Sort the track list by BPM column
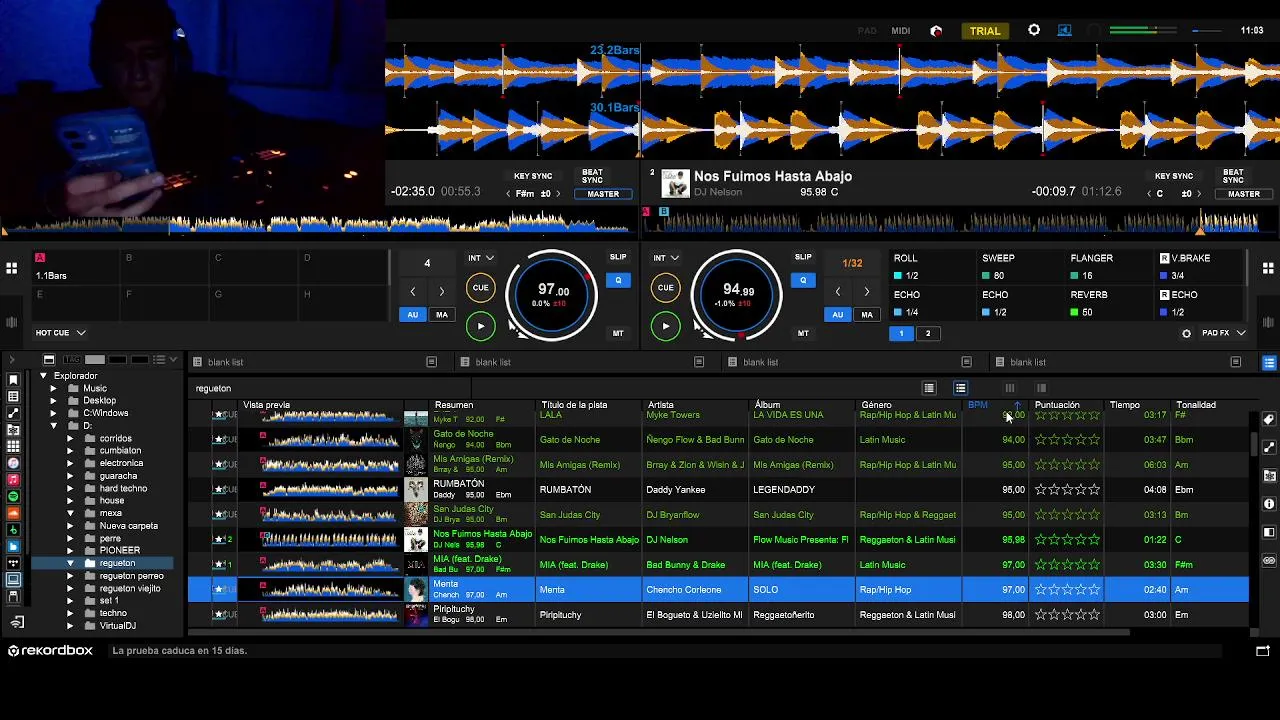Image resolution: width=1280 pixels, height=720 pixels. [x=978, y=405]
